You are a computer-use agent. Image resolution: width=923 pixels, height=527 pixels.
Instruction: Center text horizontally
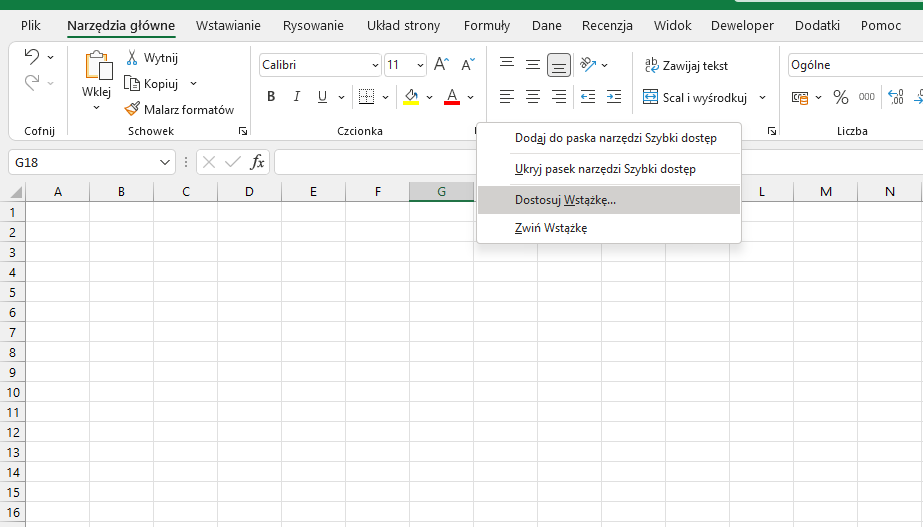533,97
